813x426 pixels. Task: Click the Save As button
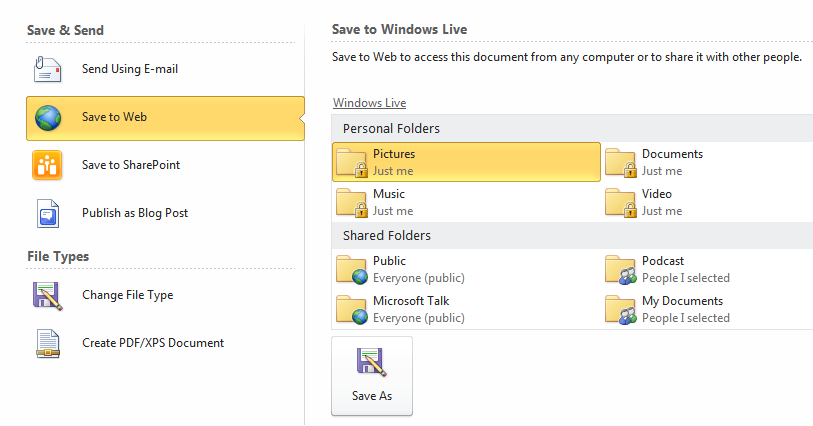click(x=372, y=376)
